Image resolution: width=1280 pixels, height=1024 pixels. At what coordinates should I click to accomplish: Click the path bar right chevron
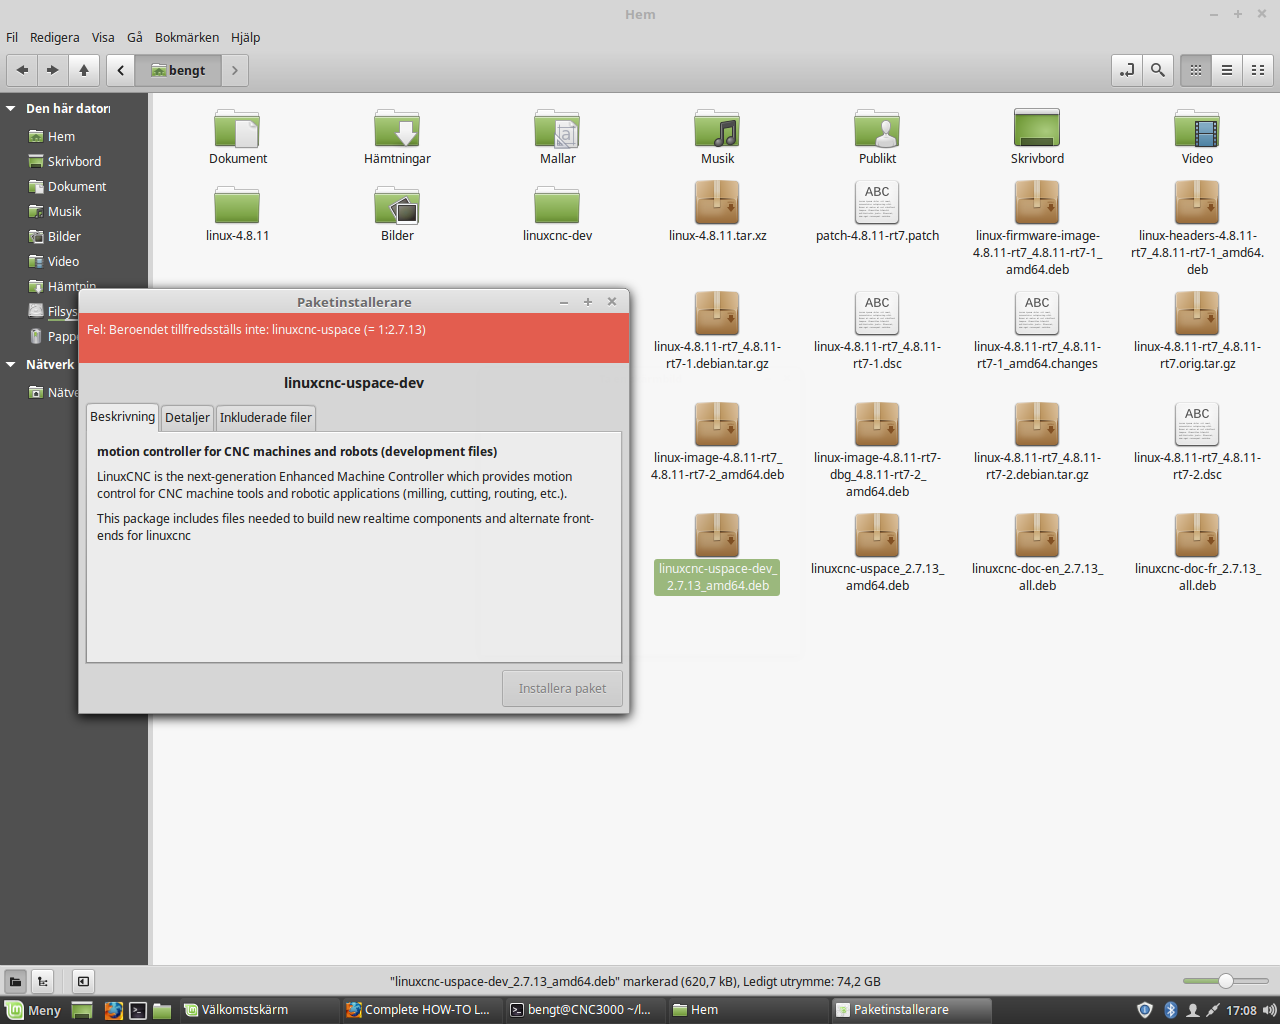pyautogui.click(x=235, y=70)
